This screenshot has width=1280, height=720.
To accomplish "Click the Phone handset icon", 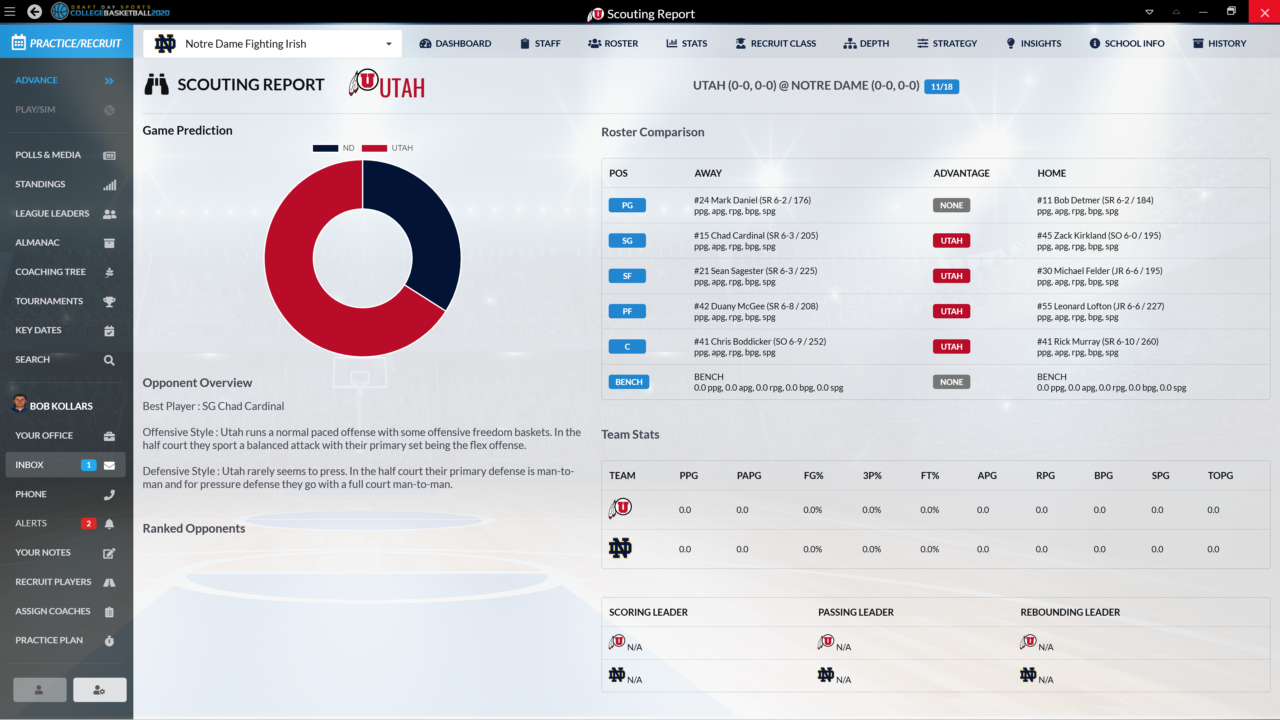I will (x=109, y=494).
